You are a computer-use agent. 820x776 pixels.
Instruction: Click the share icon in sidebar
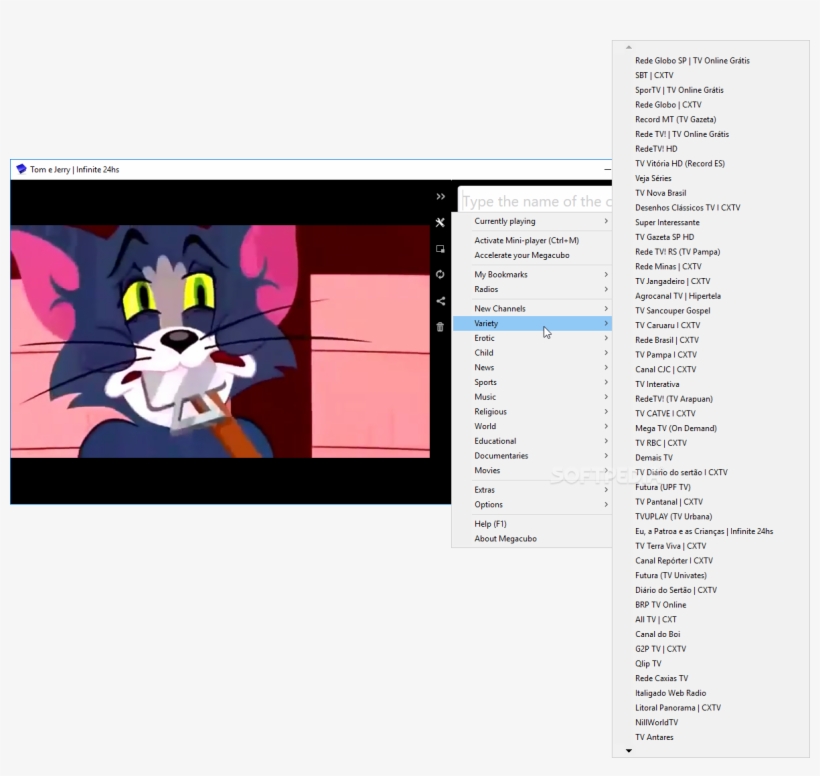pos(440,300)
